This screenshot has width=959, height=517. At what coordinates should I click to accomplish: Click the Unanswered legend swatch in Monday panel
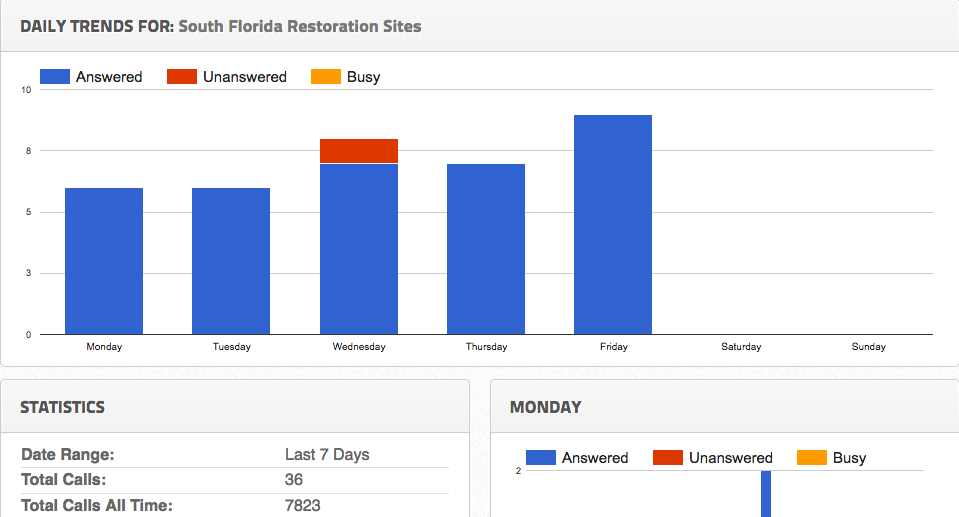[x=668, y=457]
